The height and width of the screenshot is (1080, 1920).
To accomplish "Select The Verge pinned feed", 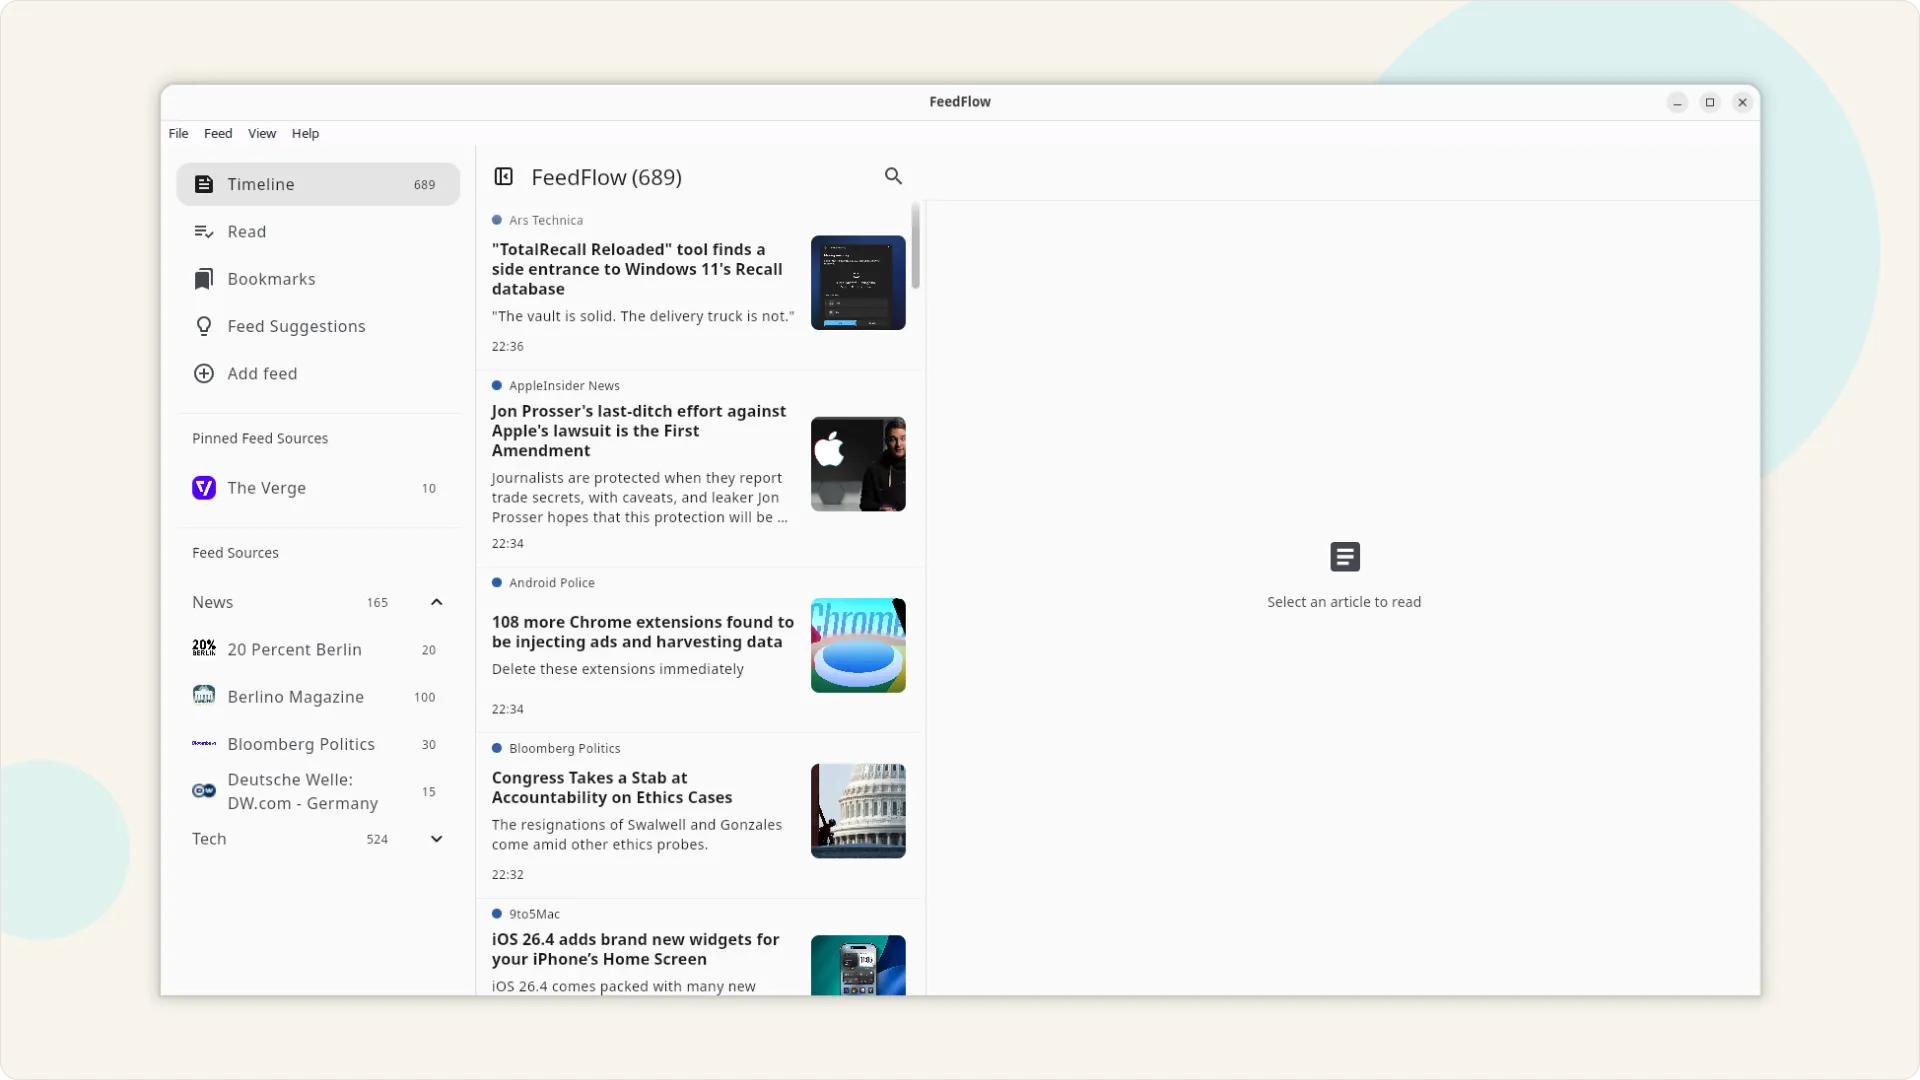I will [318, 488].
